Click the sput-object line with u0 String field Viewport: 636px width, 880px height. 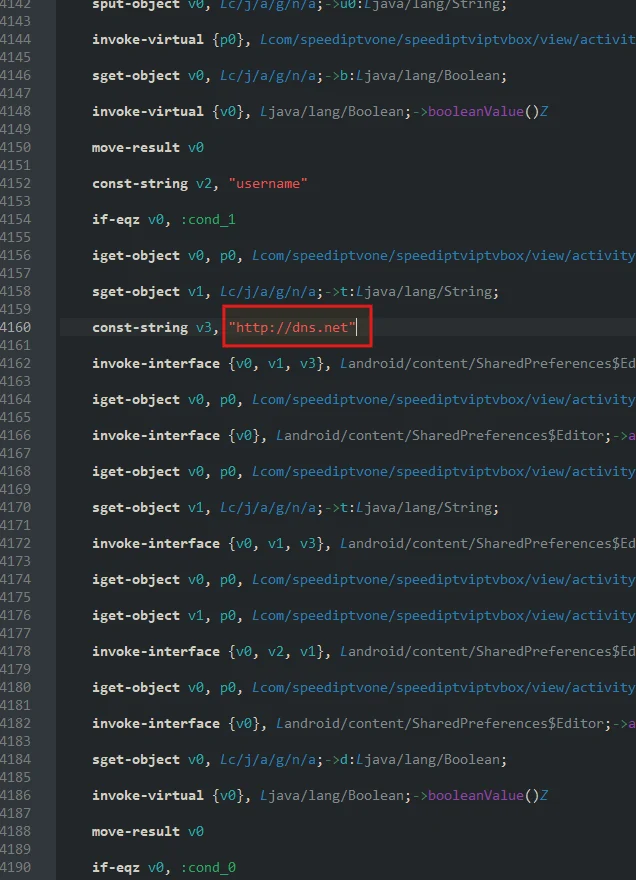point(299,5)
